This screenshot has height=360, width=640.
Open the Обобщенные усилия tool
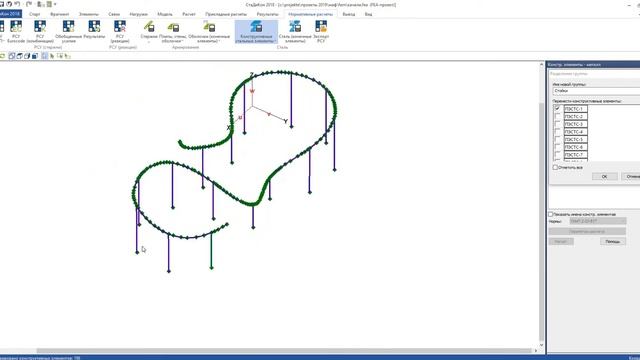[68, 32]
